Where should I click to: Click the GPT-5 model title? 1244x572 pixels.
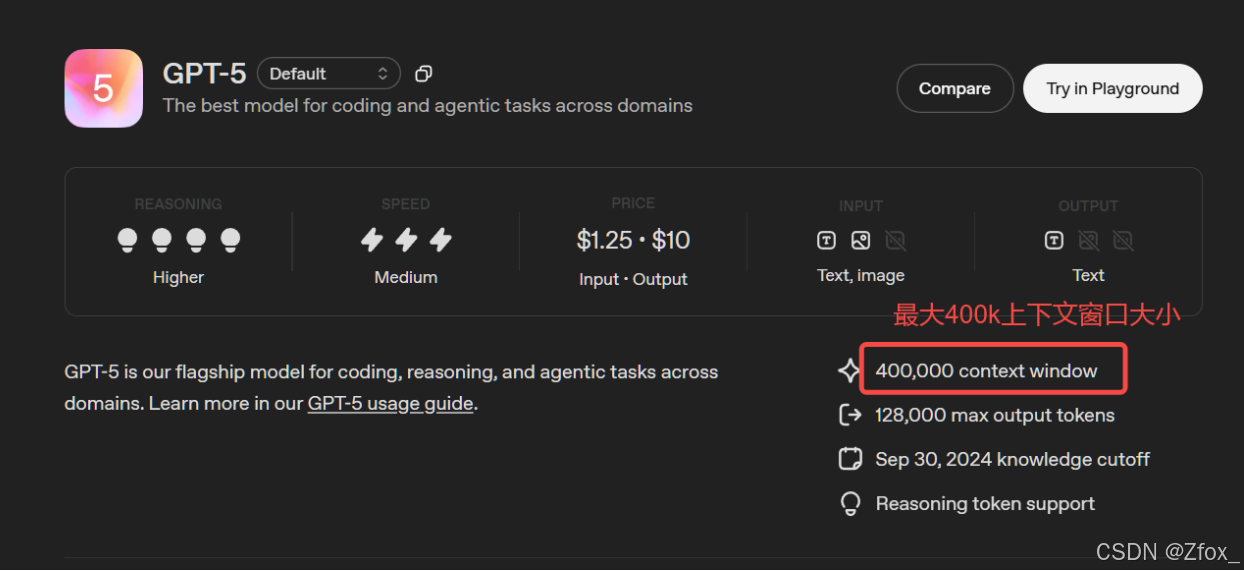point(205,74)
